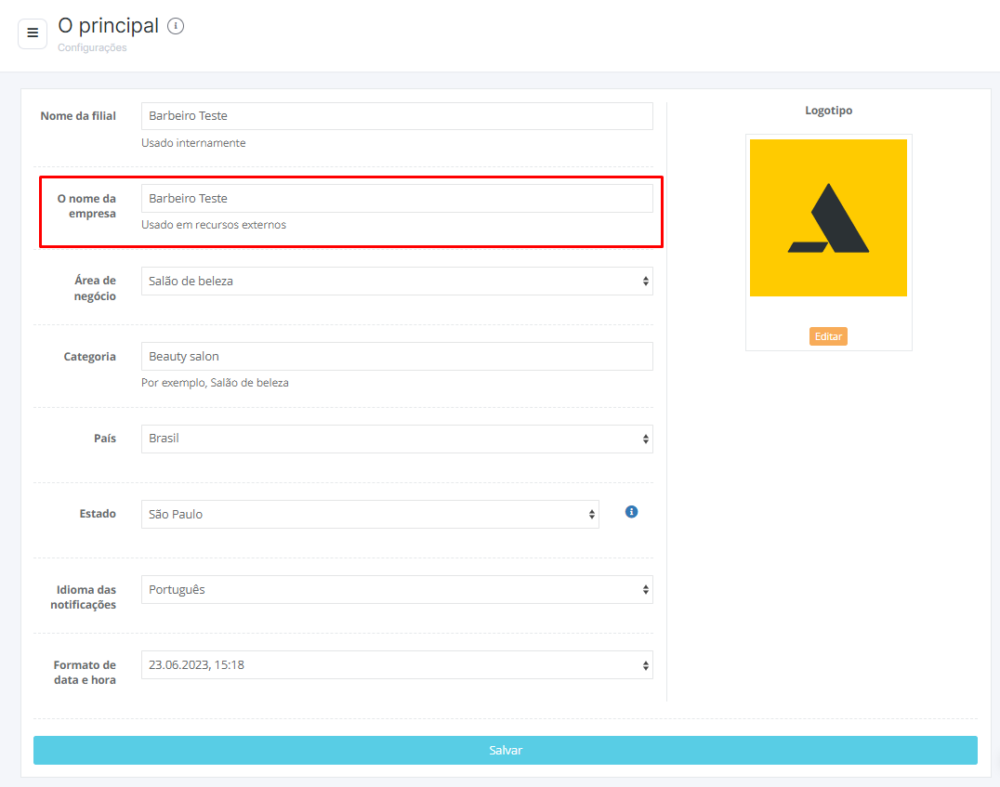Viewport: 1000px width, 787px height.
Task: Click the Editar button under the logo
Action: tap(828, 336)
